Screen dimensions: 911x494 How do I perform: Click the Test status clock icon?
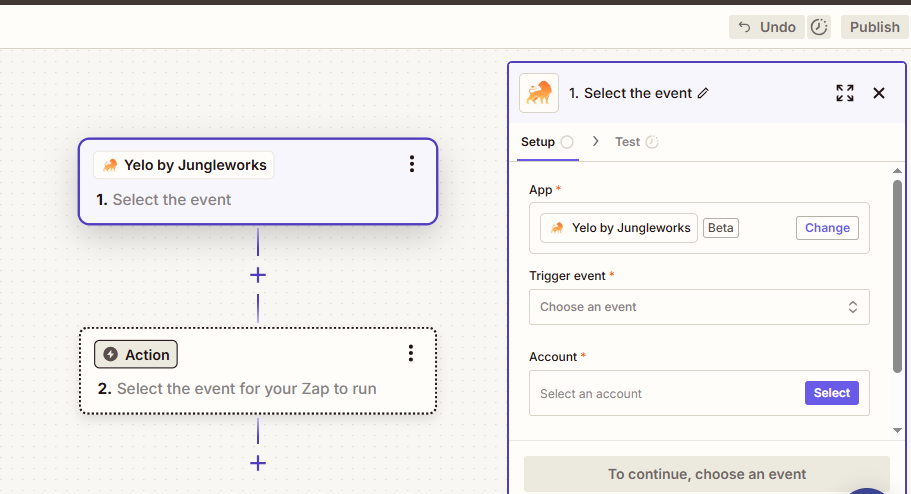point(652,142)
